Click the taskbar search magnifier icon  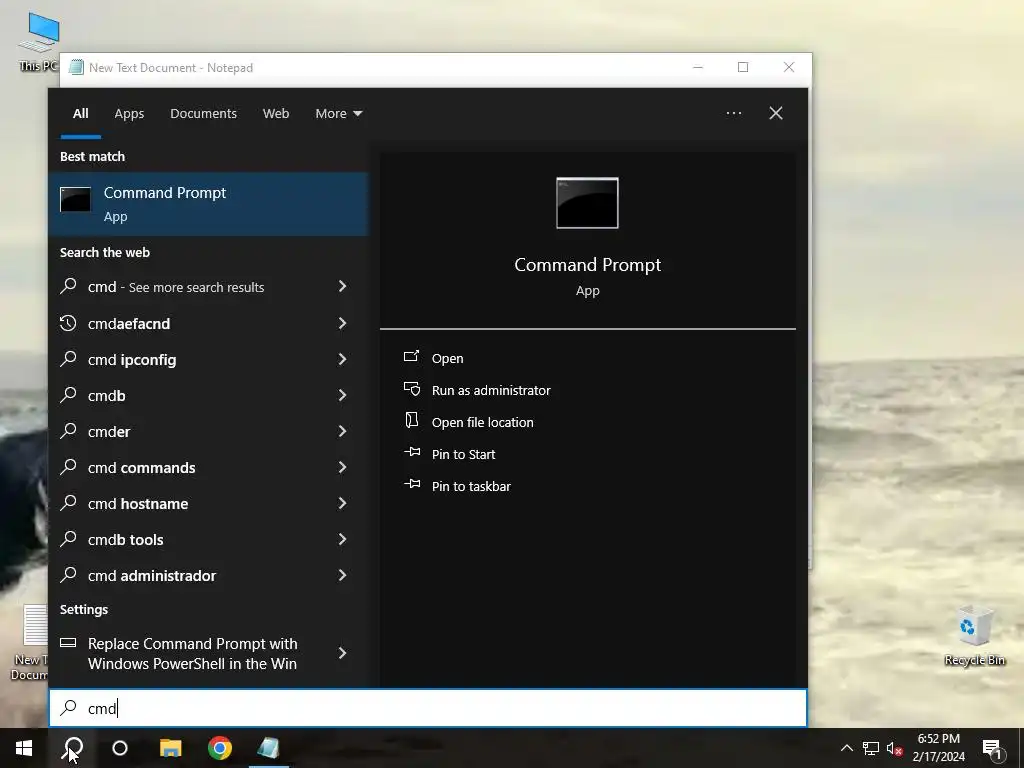click(x=73, y=748)
